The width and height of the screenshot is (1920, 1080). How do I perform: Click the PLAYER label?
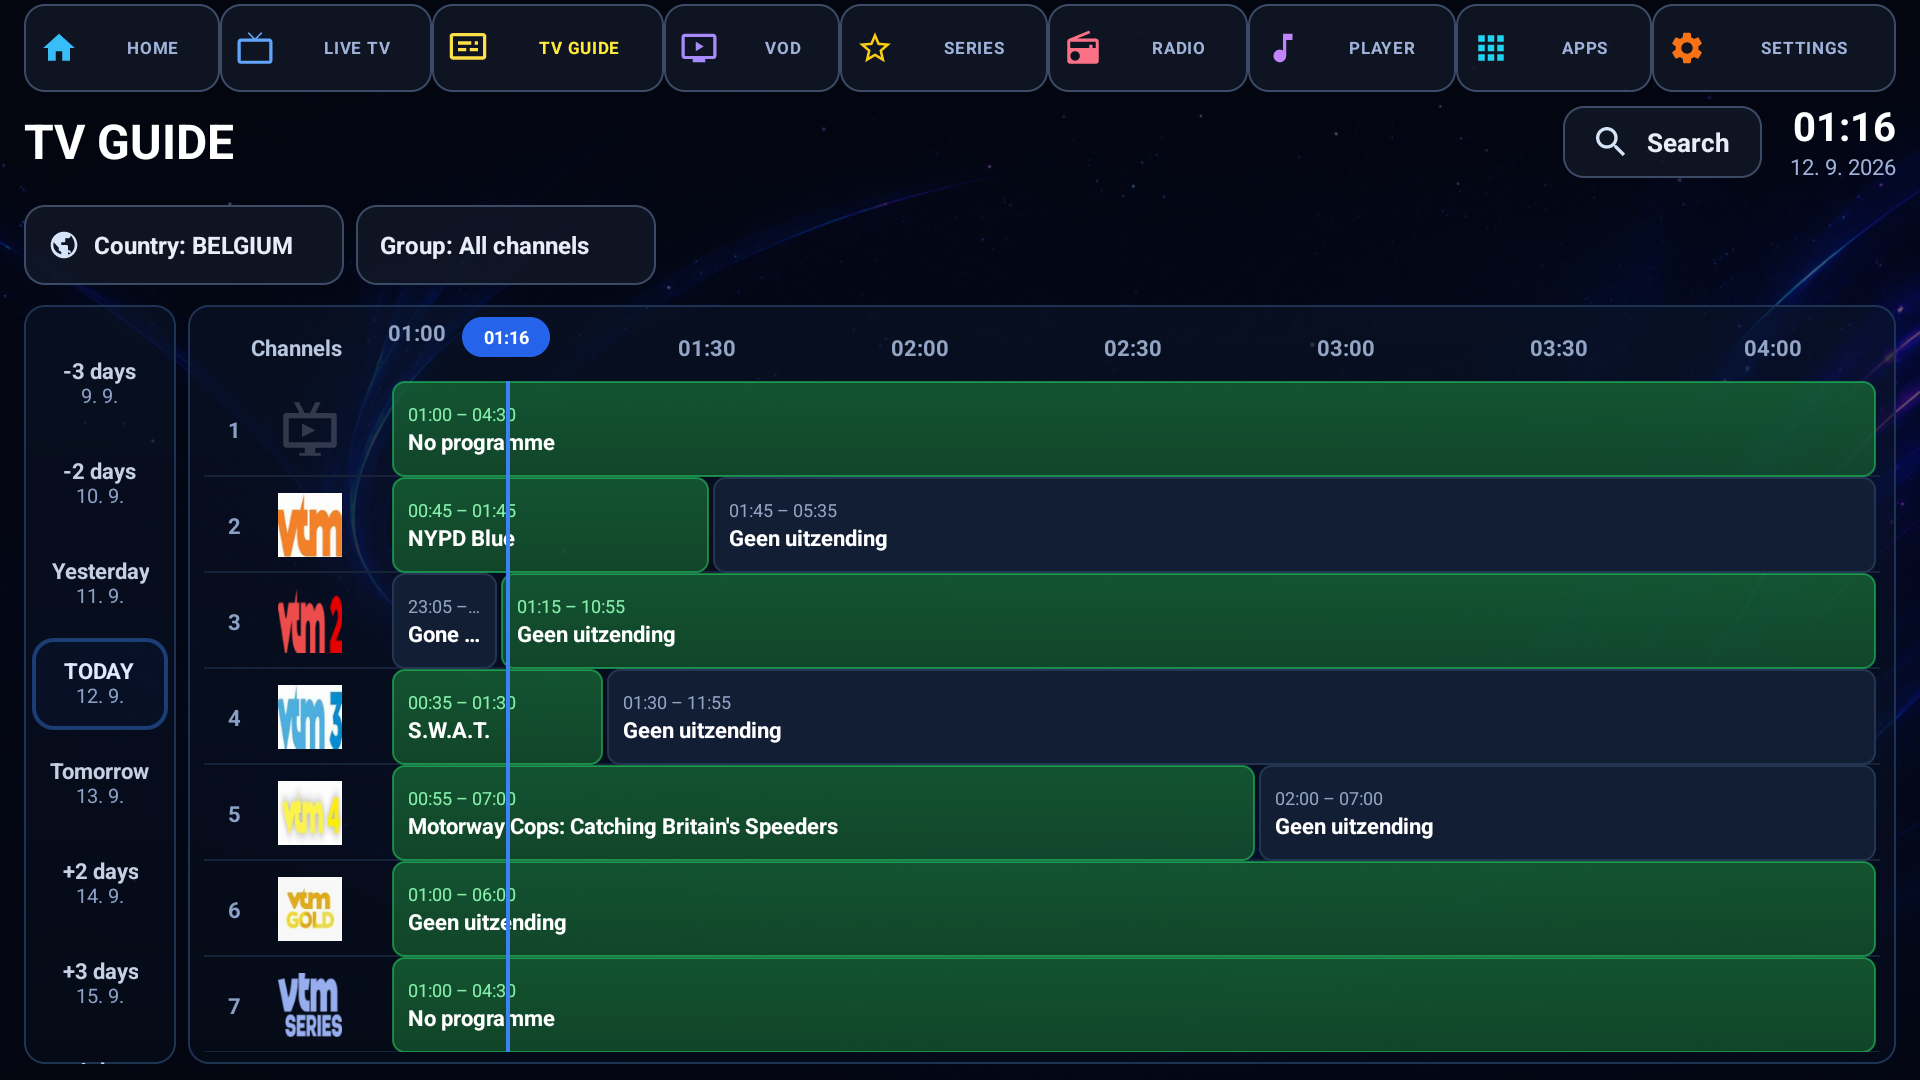1382,48
